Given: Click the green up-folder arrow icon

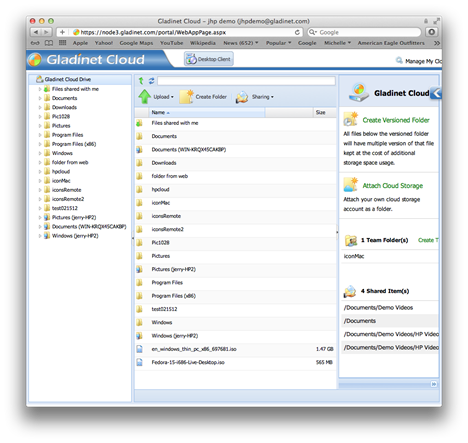Looking at the screenshot, I should 141,80.
